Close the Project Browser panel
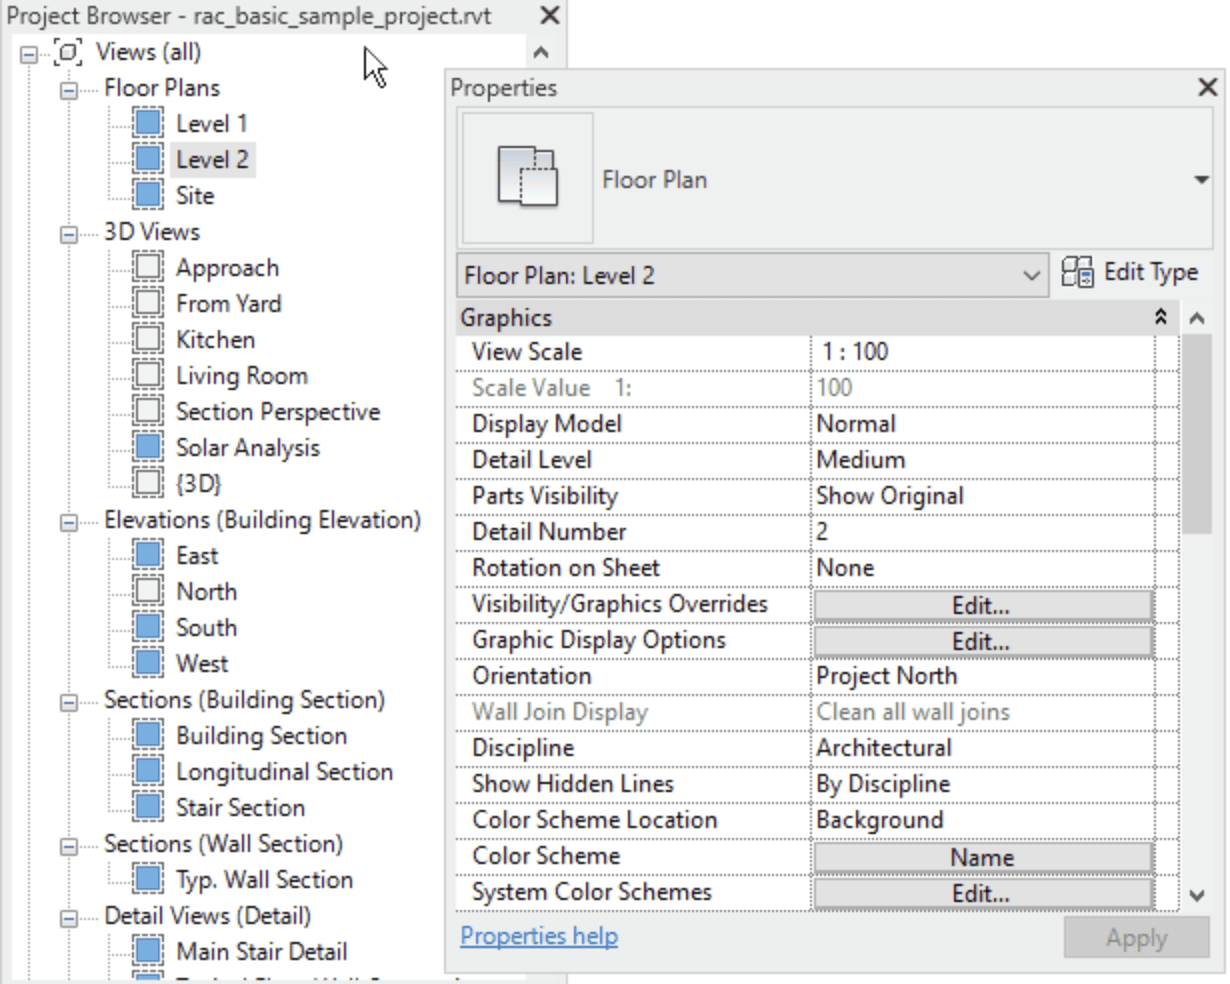The width and height of the screenshot is (1230, 984). pos(549,16)
